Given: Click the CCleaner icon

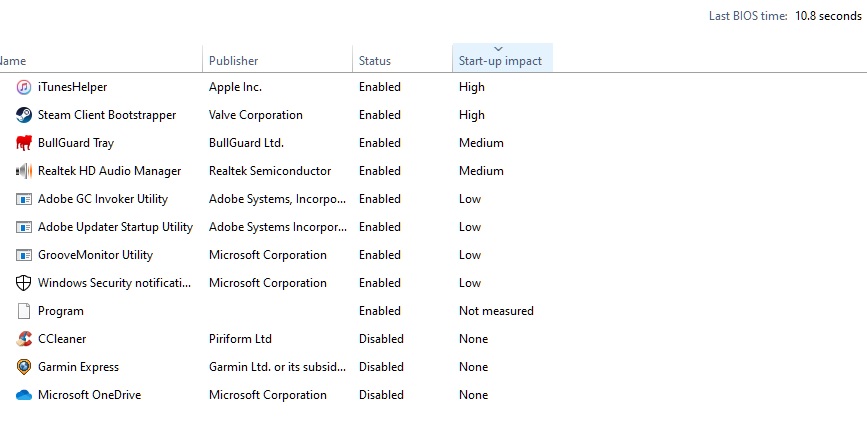Looking at the screenshot, I should click(x=23, y=339).
